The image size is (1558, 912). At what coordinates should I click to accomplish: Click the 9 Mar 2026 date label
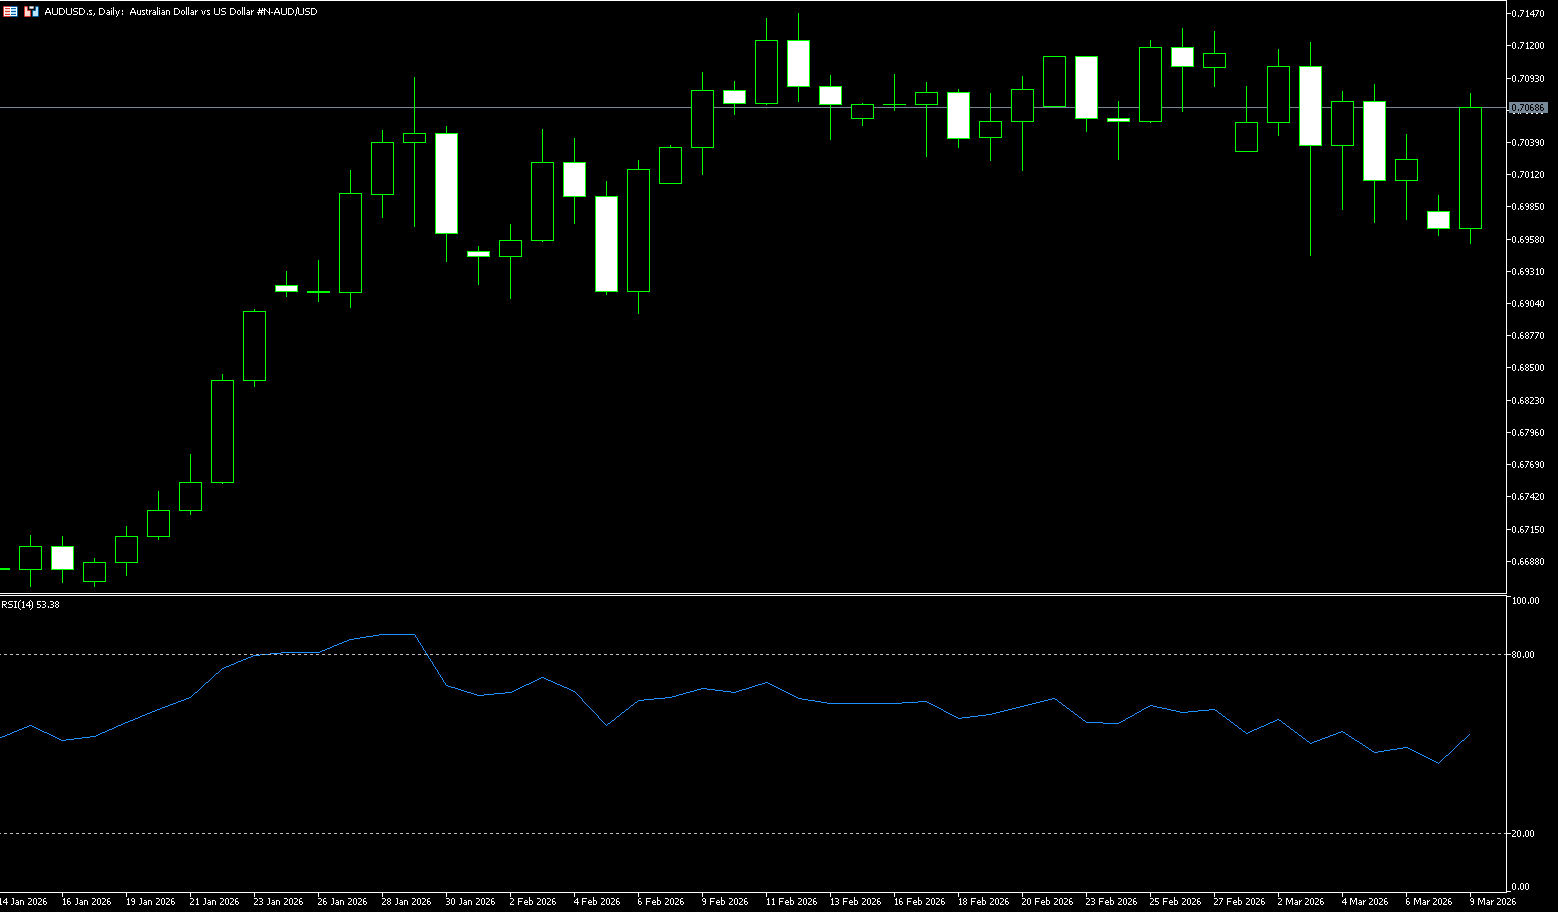click(1492, 902)
